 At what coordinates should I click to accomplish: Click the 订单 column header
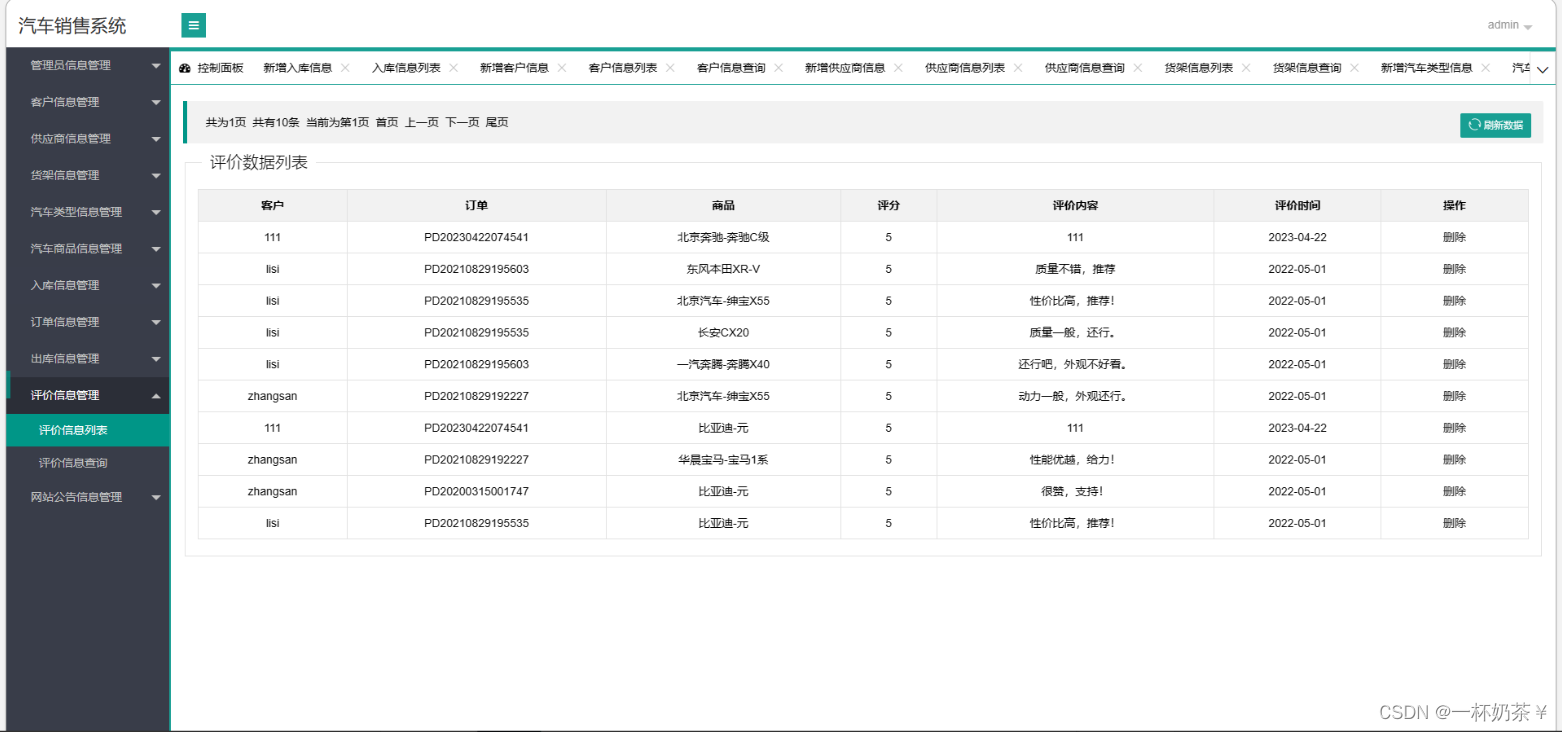476,205
